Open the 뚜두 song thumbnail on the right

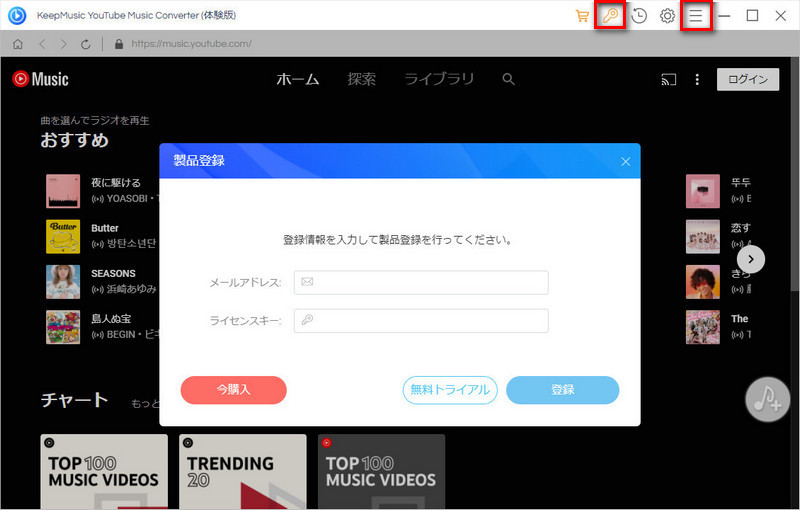pos(703,191)
